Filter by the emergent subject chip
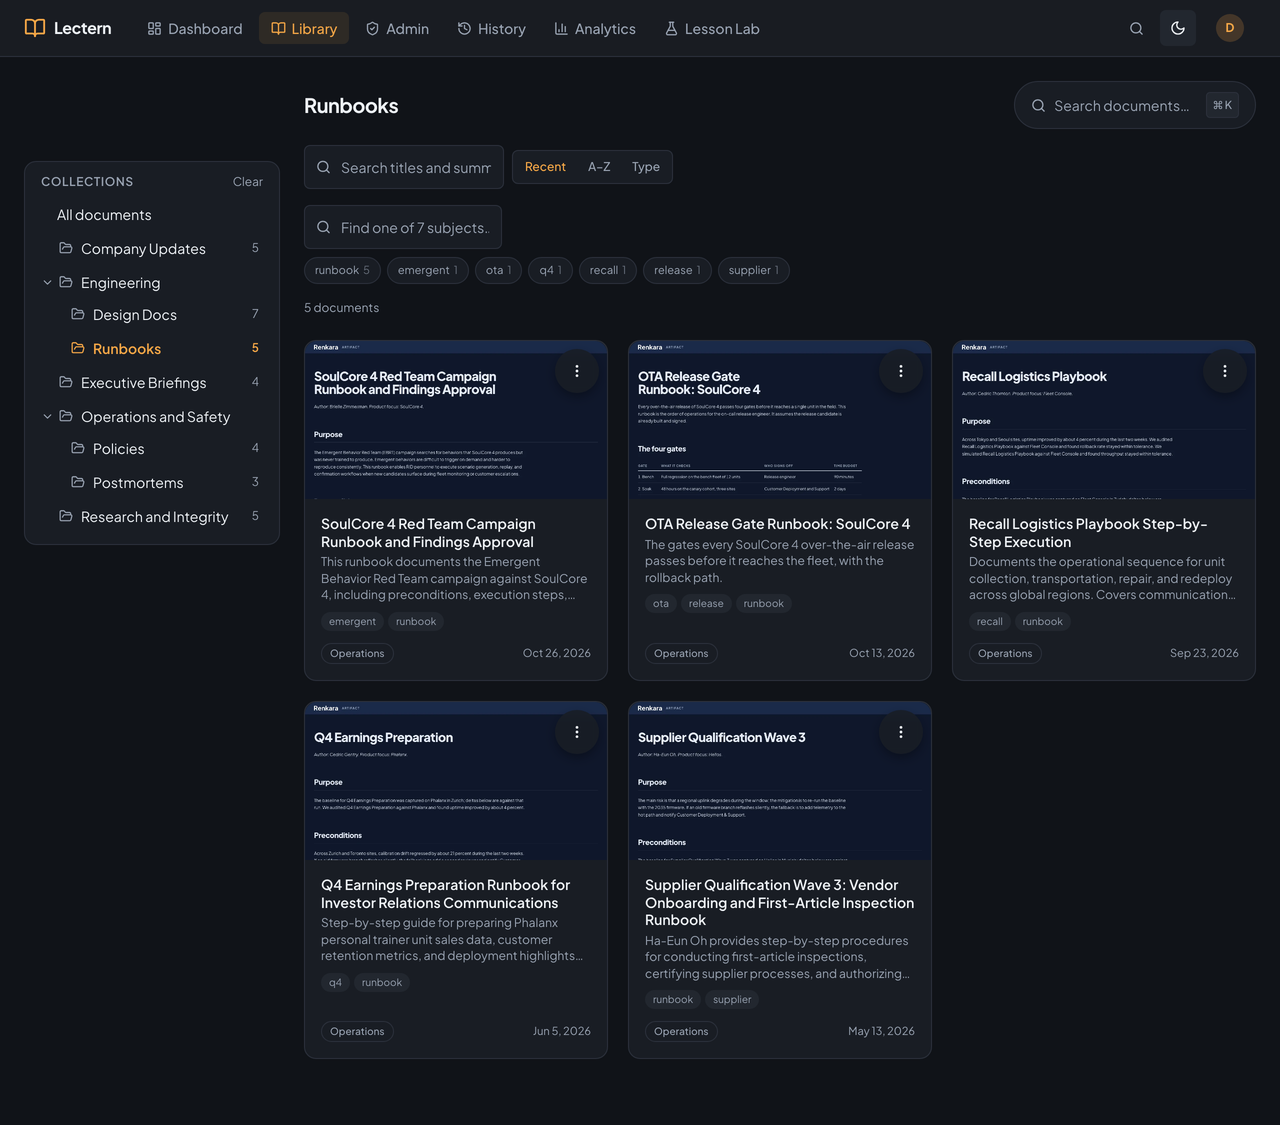The height and width of the screenshot is (1125, 1280). tap(428, 270)
